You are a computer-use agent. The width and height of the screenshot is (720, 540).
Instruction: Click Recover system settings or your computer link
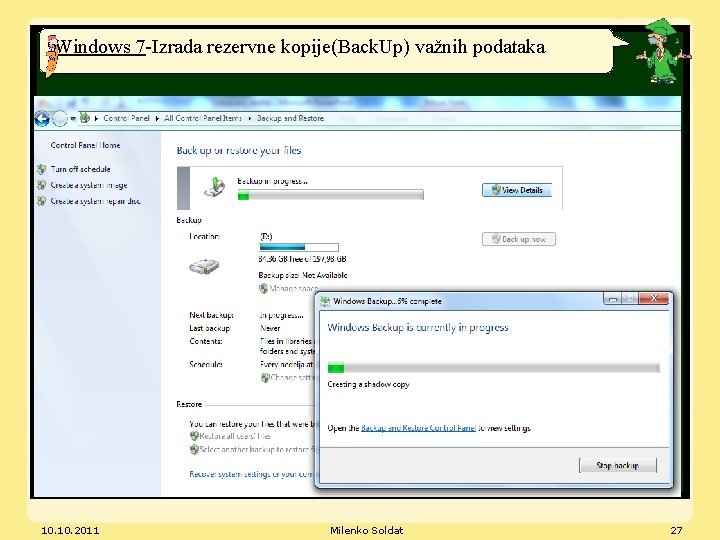coord(252,474)
